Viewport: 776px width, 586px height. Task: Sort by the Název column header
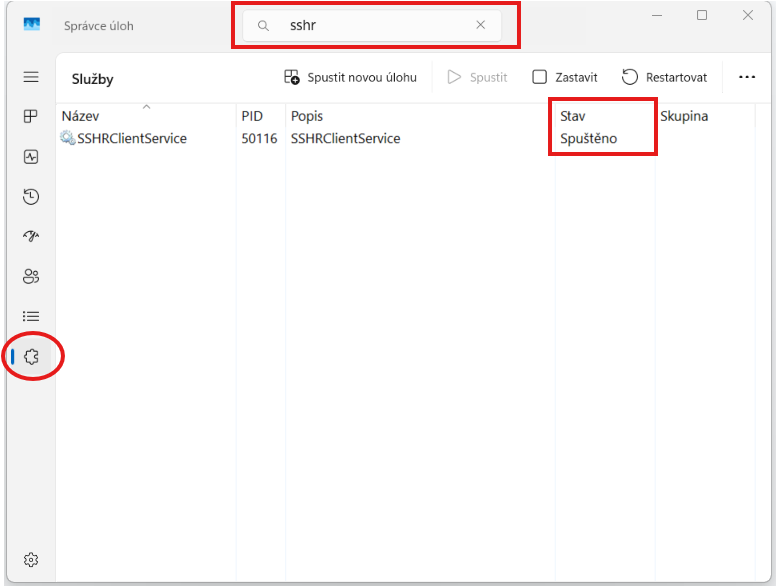[80, 116]
